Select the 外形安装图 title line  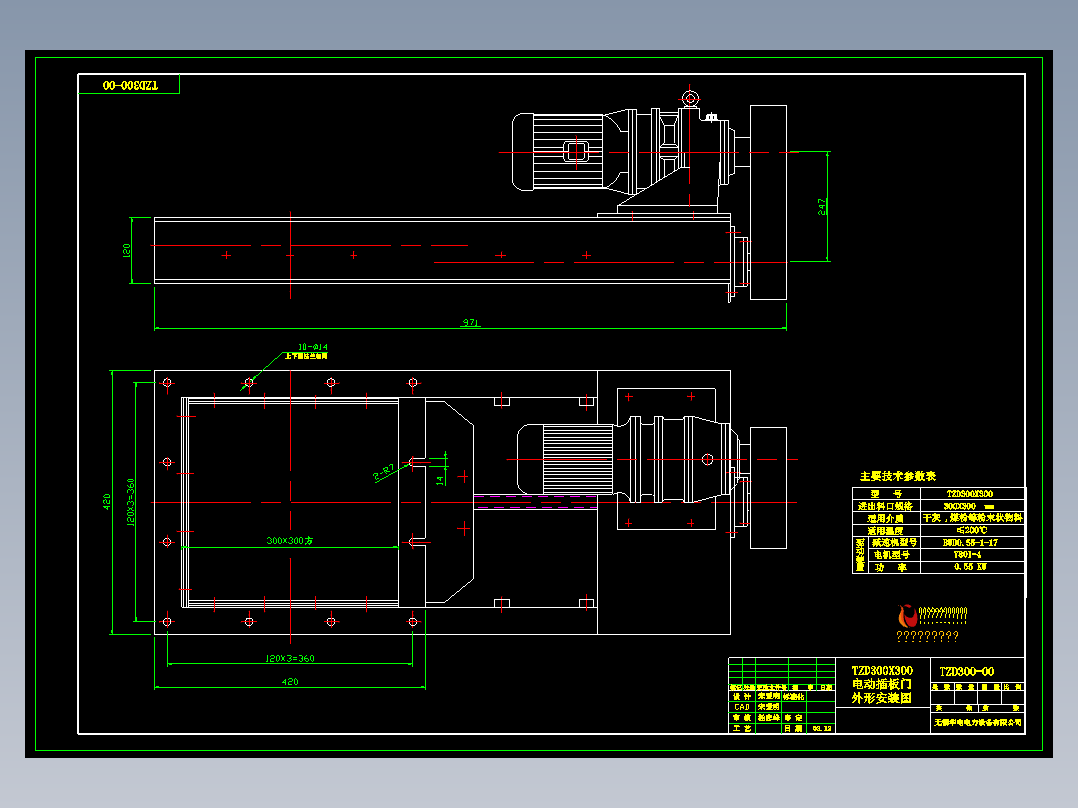(881, 698)
